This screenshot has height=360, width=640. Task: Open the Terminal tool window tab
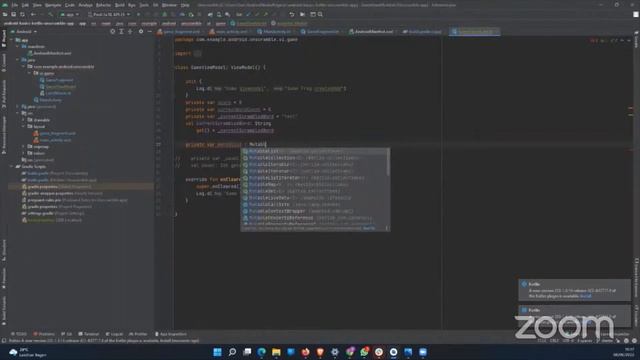coord(89,334)
